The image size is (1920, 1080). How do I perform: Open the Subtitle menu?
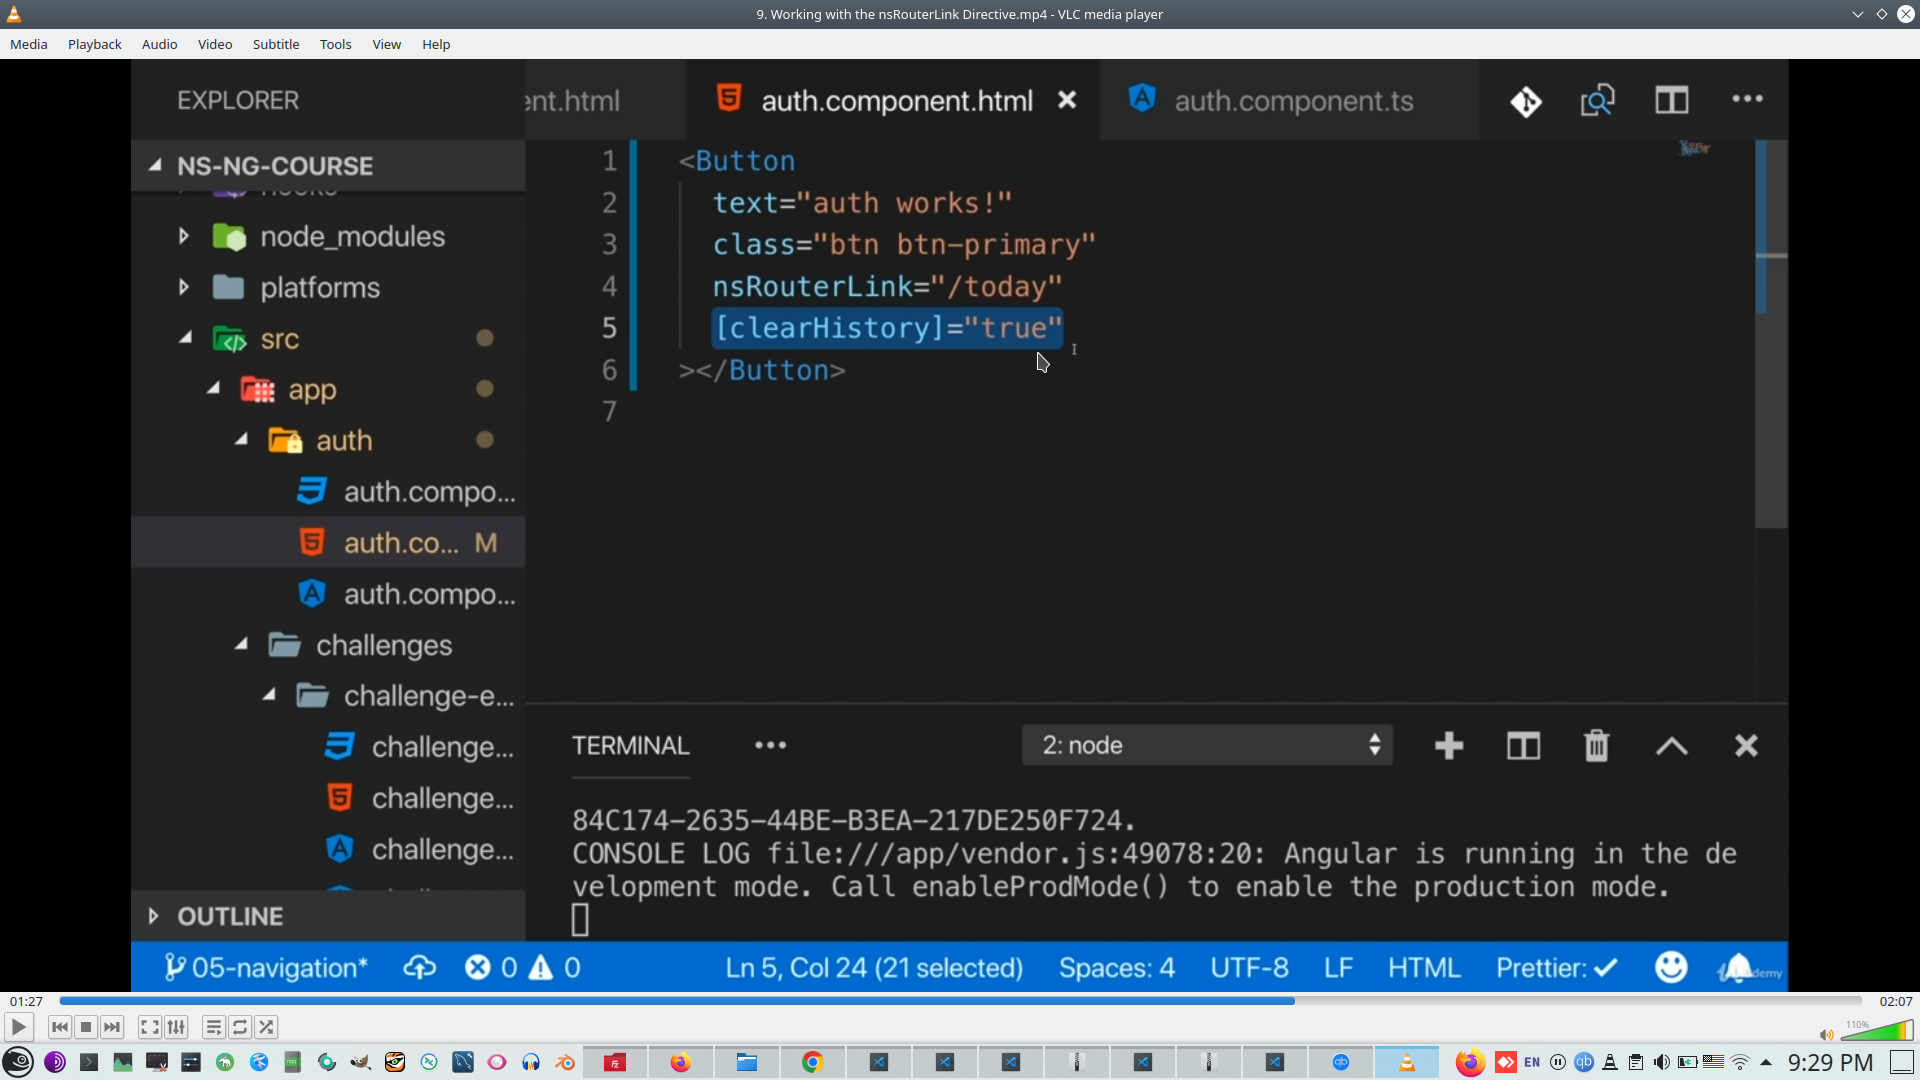275,44
